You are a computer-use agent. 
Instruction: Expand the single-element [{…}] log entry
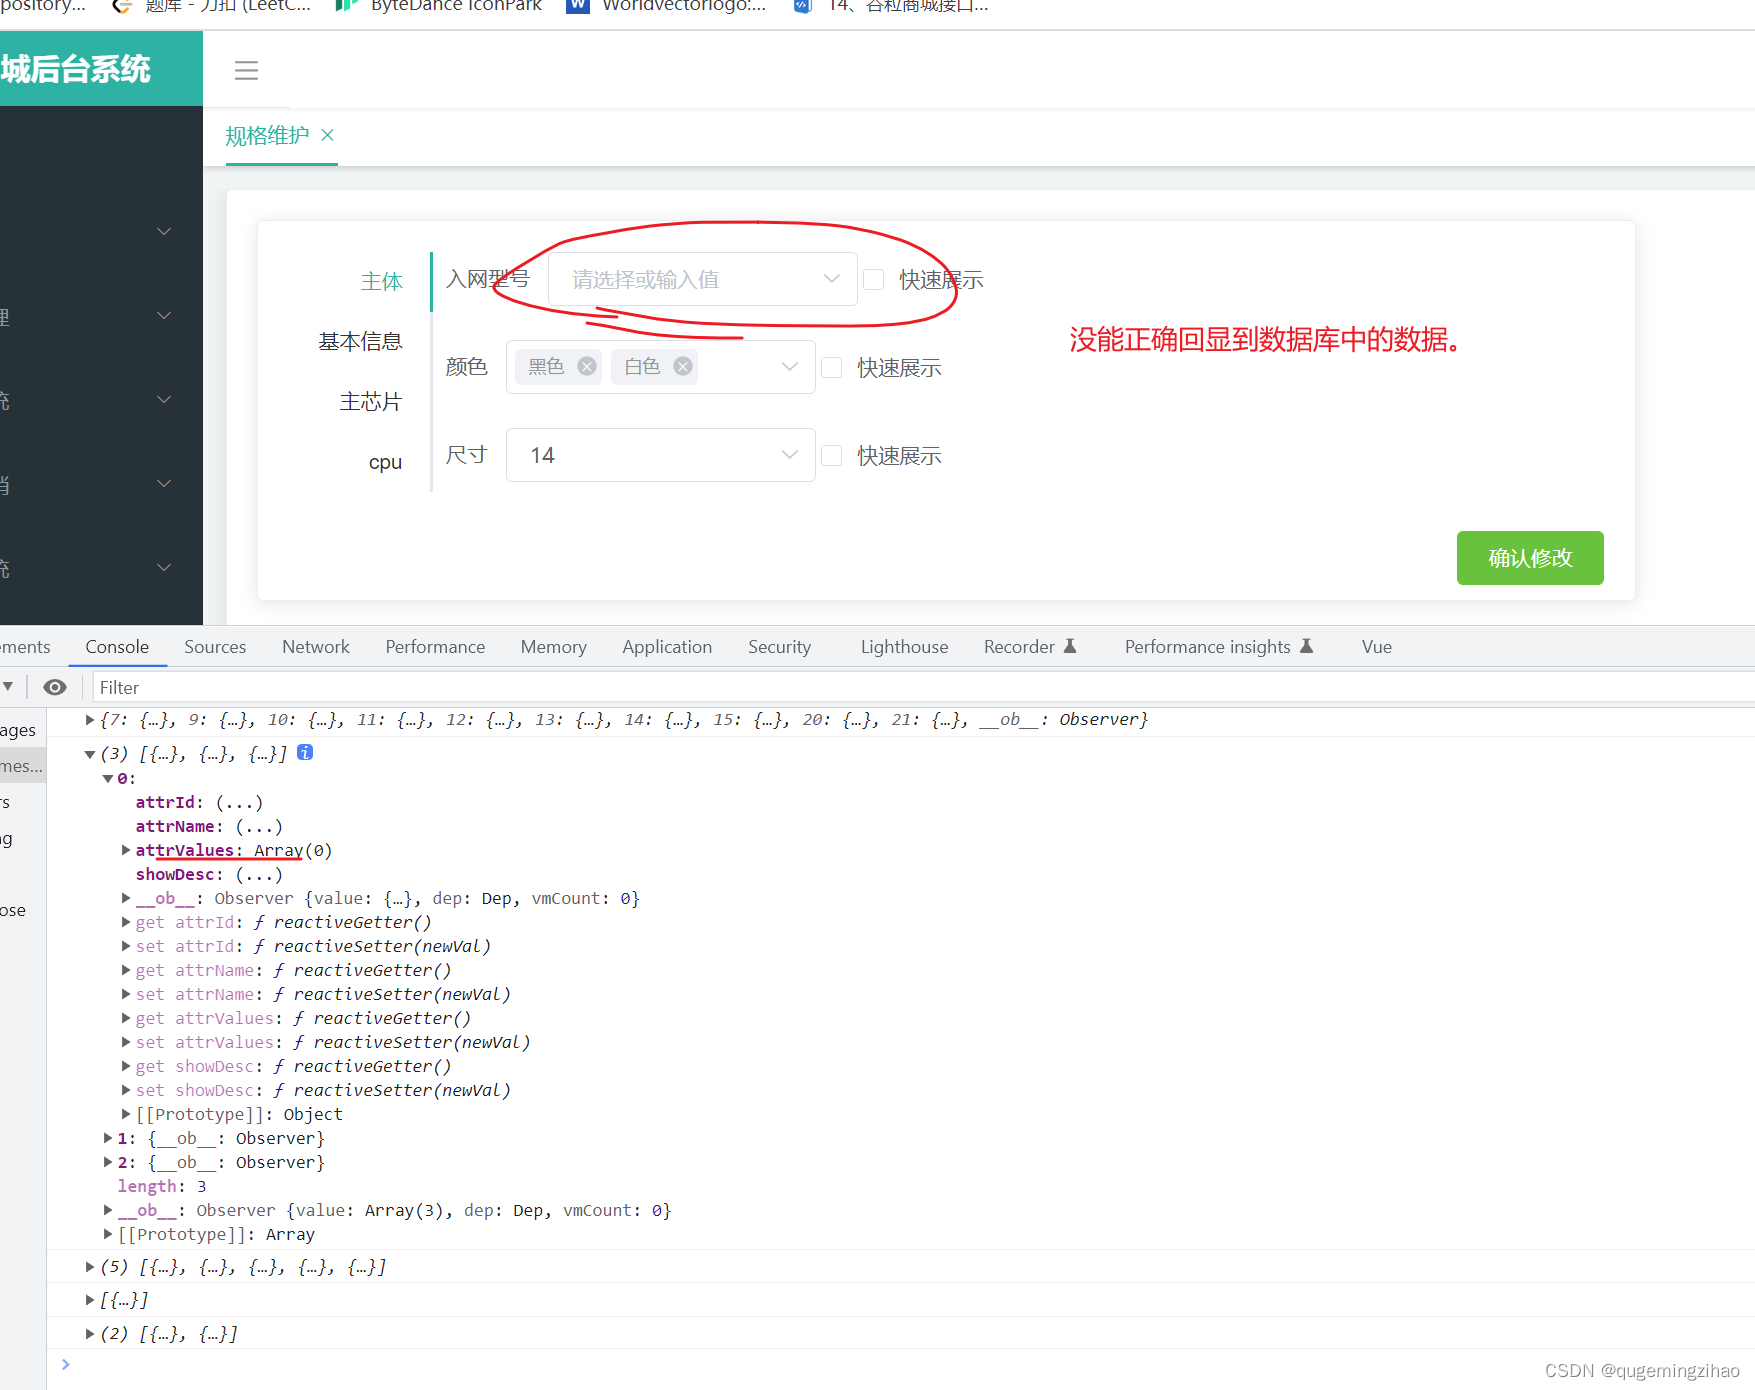[90, 1300]
